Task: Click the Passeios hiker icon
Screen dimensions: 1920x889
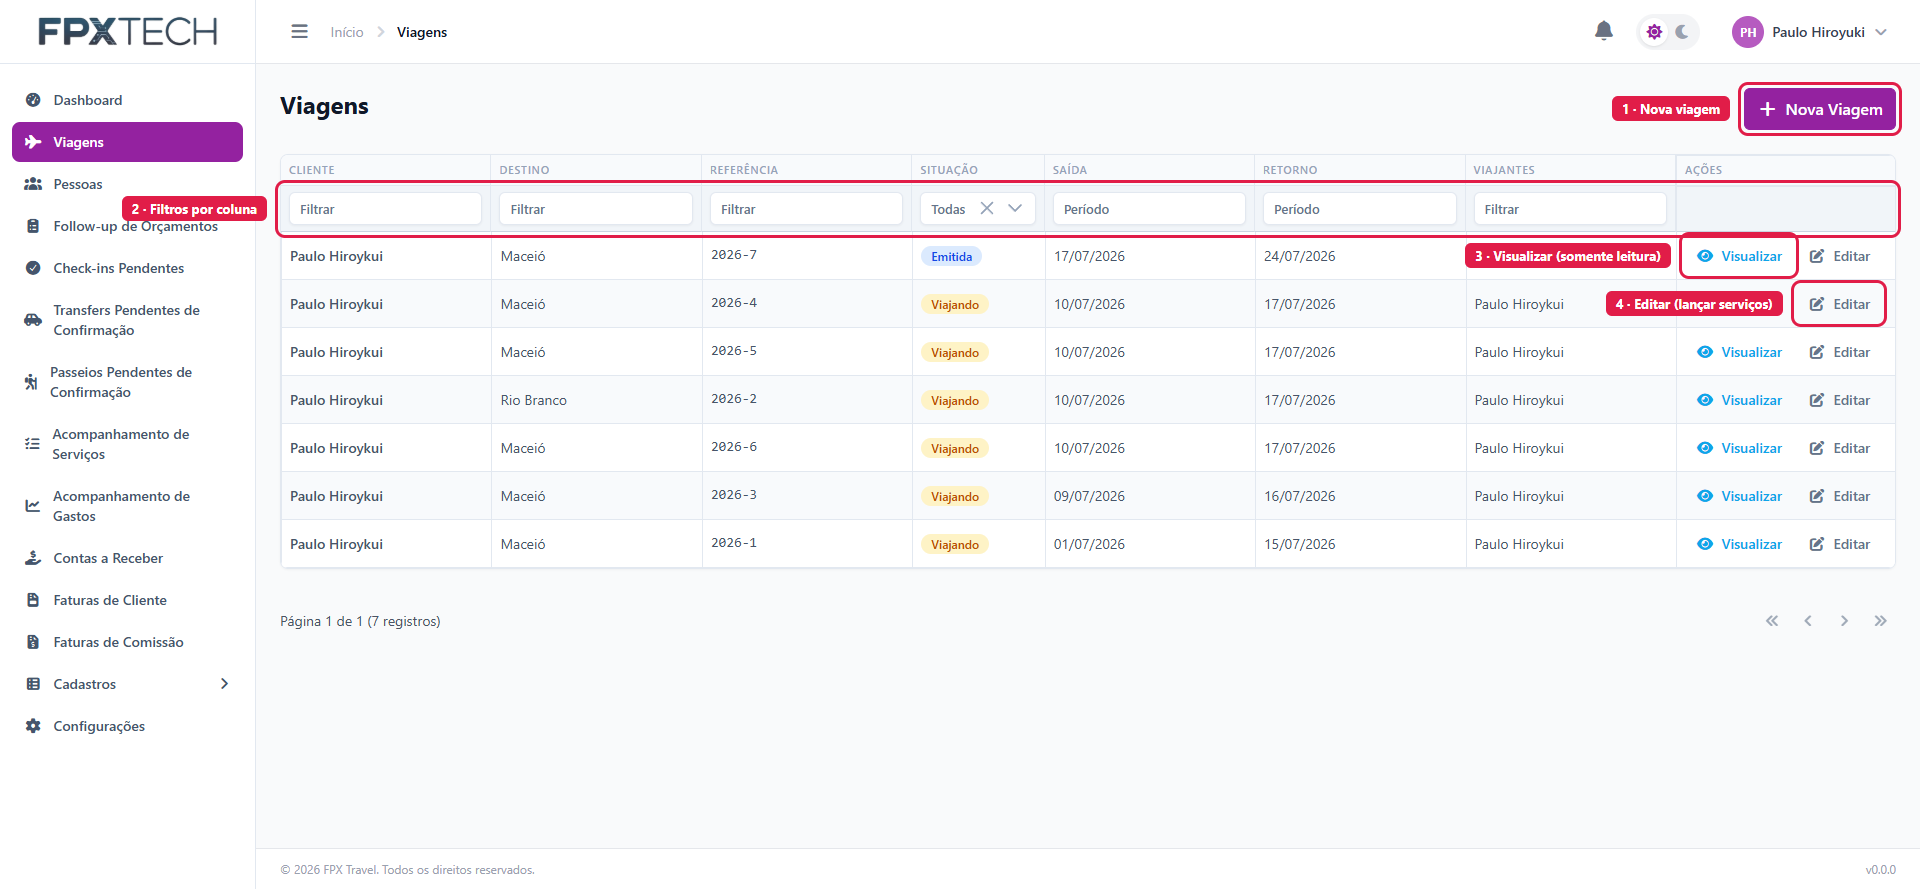Action: click(x=31, y=382)
